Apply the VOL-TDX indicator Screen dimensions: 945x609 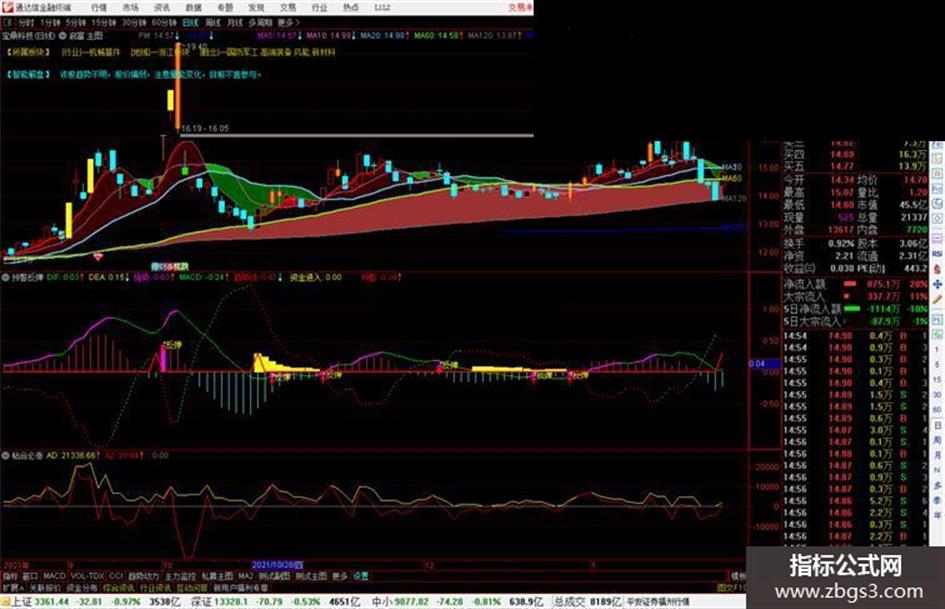tap(87, 576)
